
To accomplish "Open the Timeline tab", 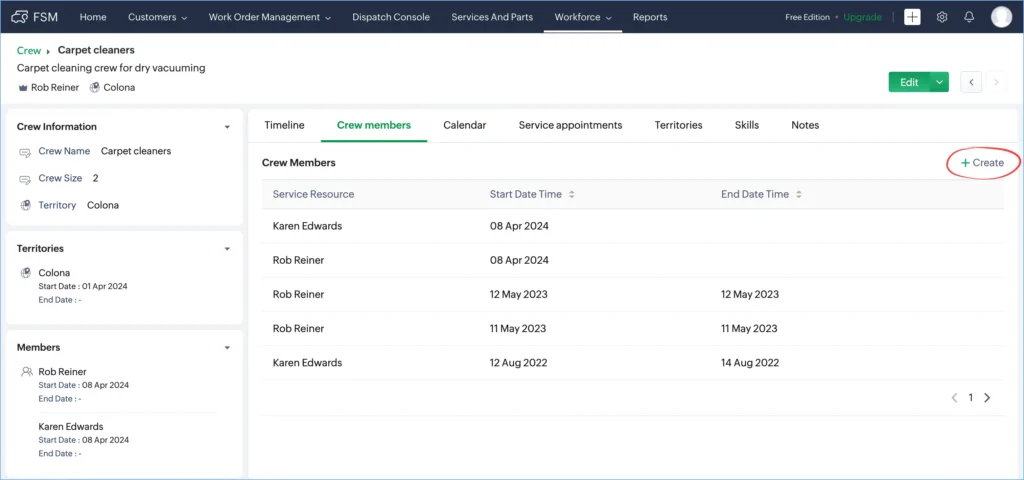I will pyautogui.click(x=284, y=125).
